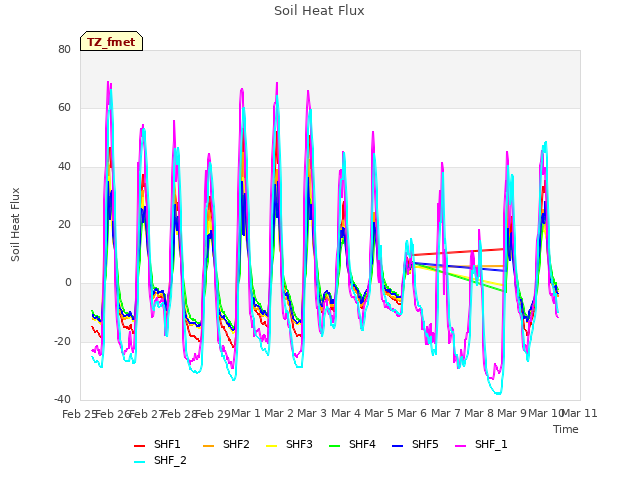Screen dimensions: 640x480
Task: Toggle SHF3 series in legend
Action: click(x=289, y=444)
